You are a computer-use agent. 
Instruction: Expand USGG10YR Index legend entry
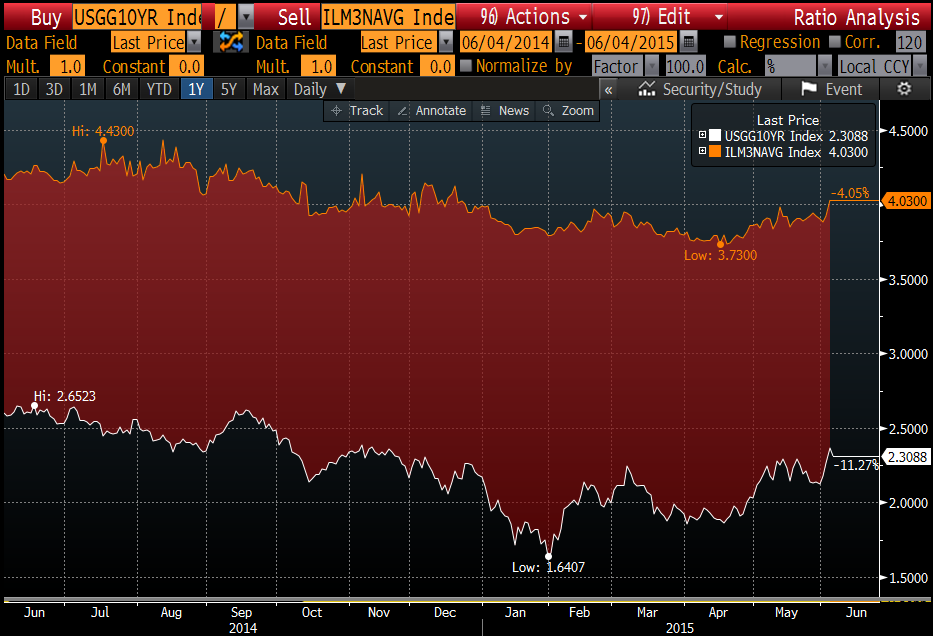coord(703,136)
